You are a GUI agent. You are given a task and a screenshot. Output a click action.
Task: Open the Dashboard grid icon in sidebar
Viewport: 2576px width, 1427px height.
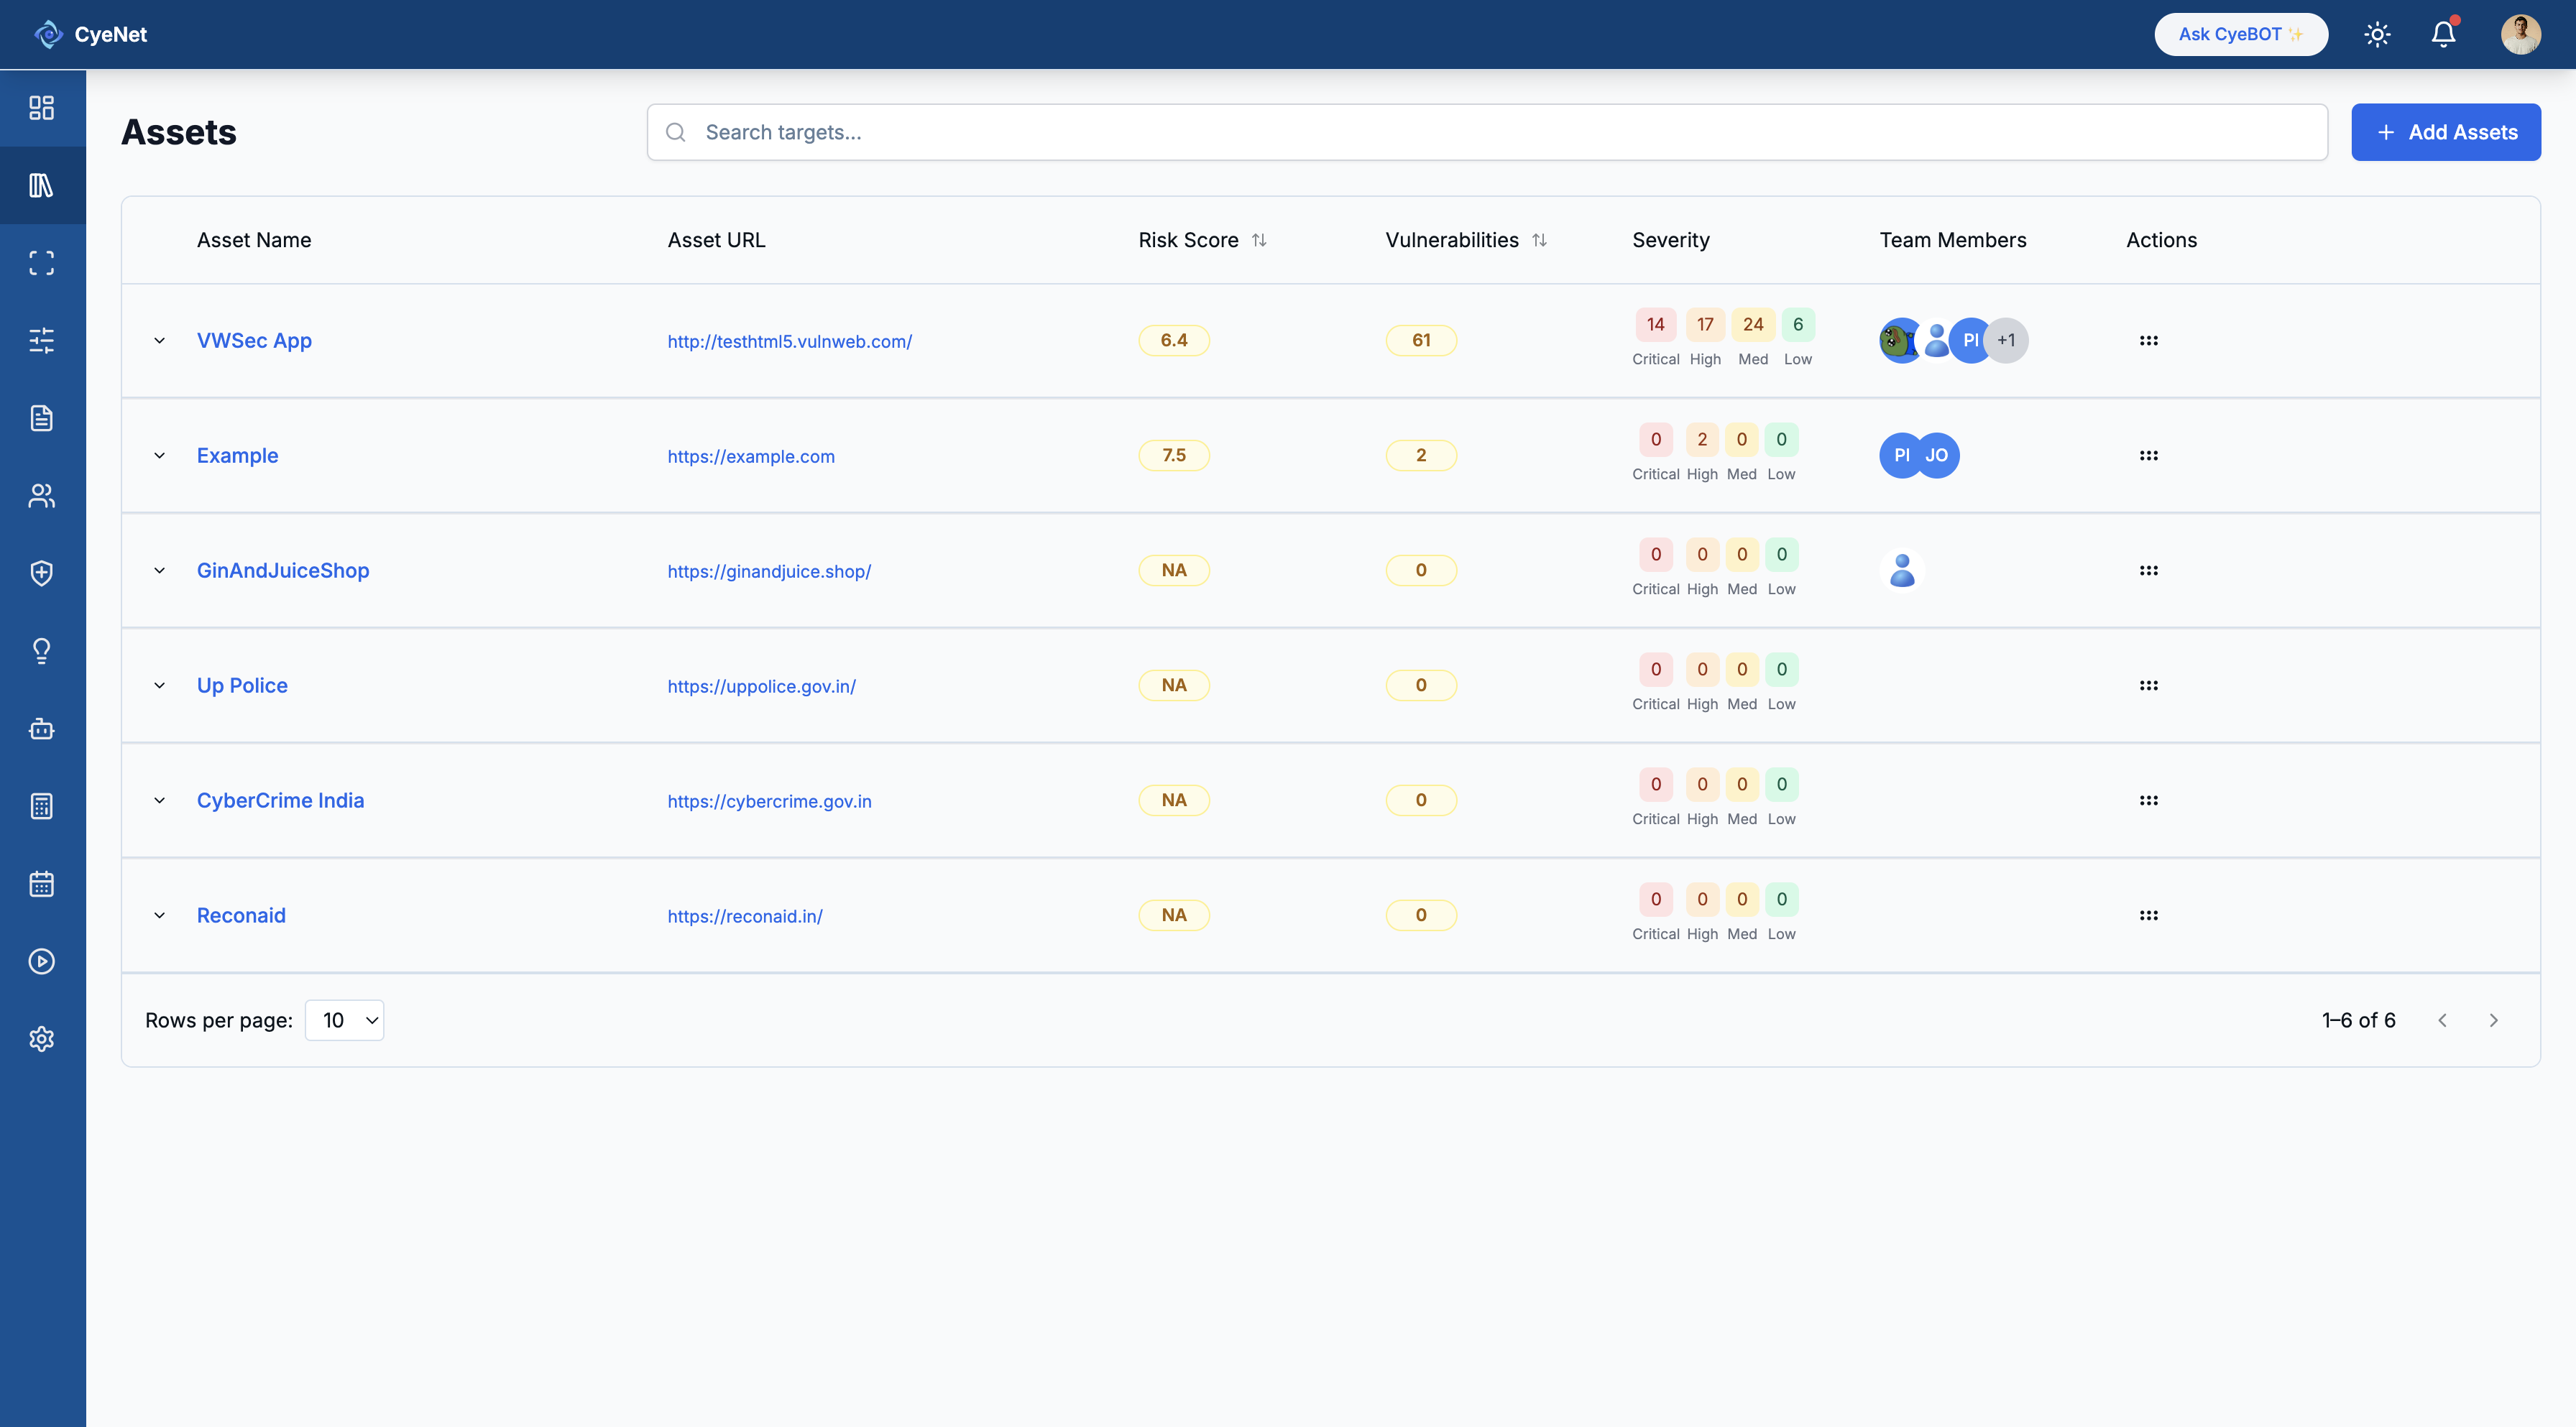click(x=42, y=107)
